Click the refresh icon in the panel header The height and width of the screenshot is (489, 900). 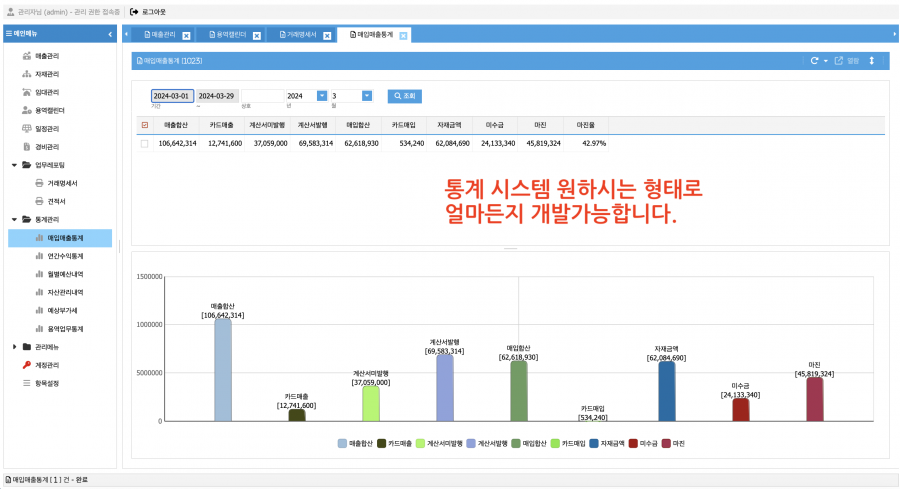(814, 61)
